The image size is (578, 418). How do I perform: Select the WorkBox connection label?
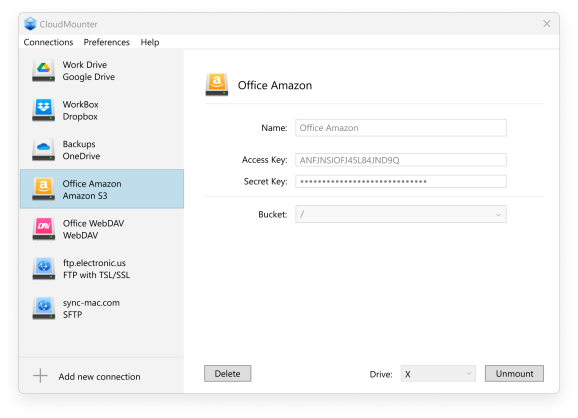[x=80, y=104]
